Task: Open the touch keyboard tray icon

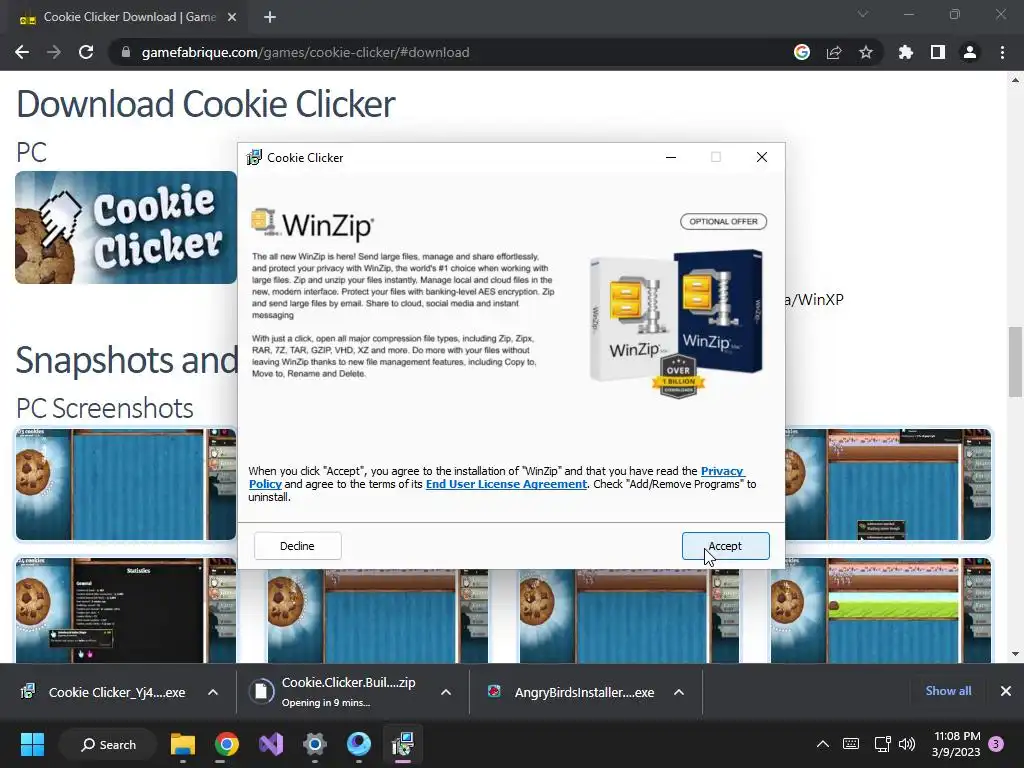Action: [x=851, y=744]
